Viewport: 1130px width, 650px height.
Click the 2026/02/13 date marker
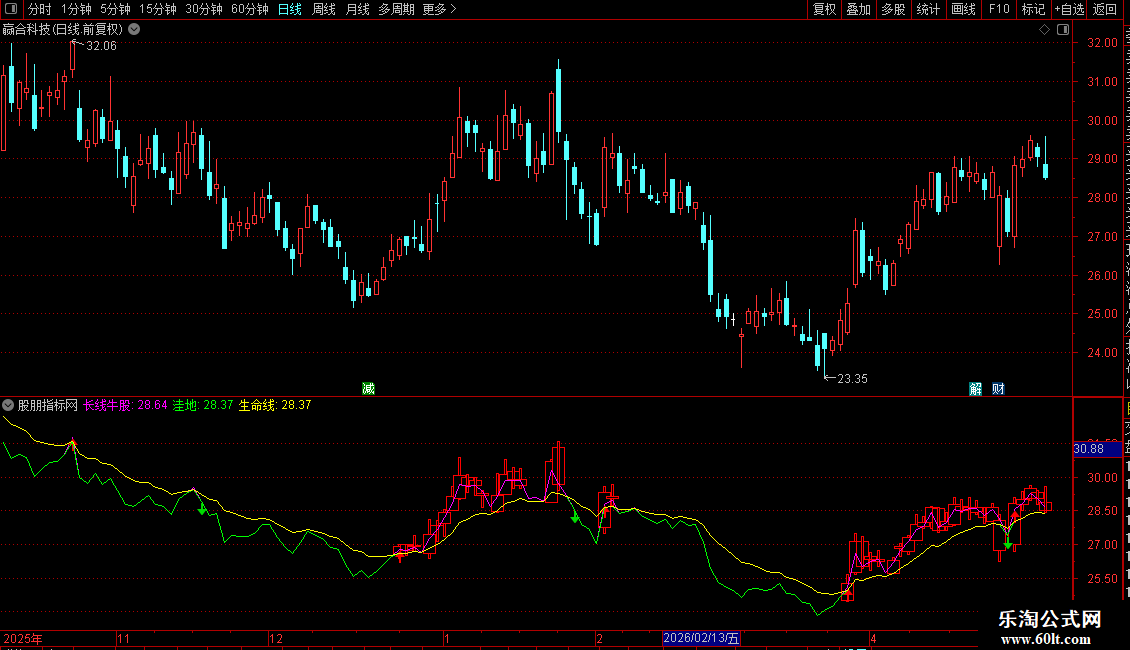[x=701, y=638]
